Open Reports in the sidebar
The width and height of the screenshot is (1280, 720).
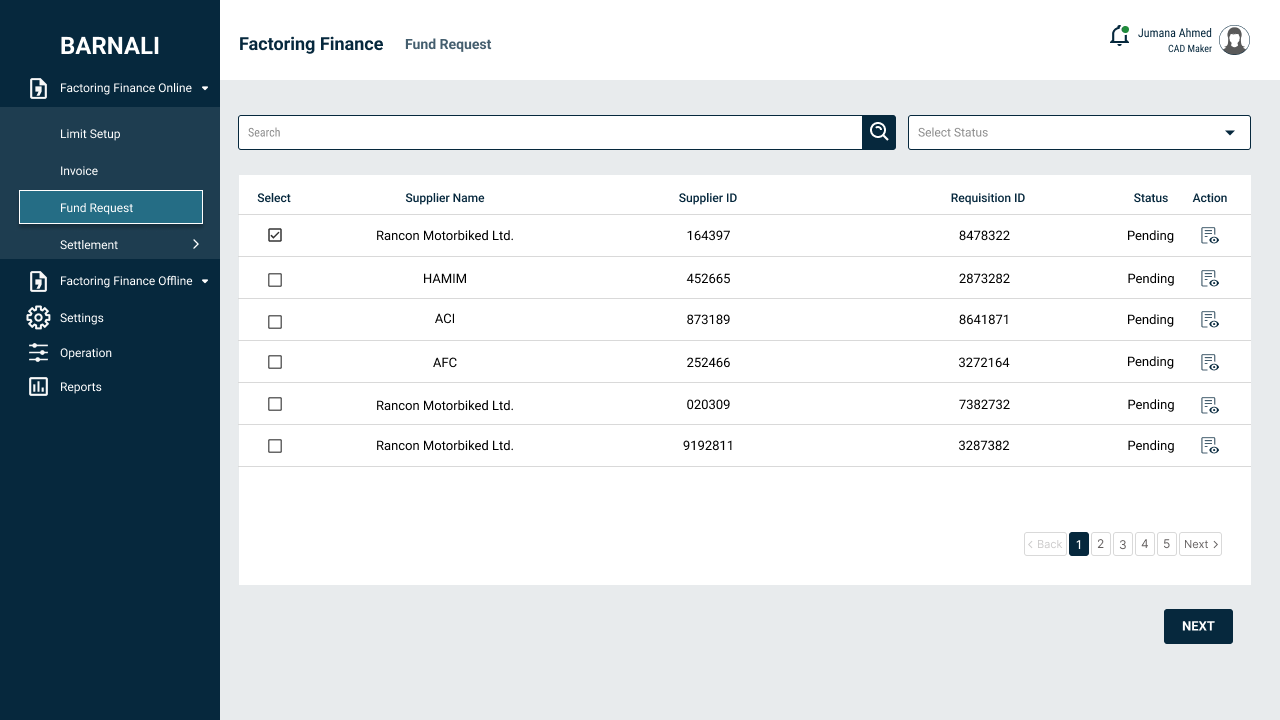tap(81, 387)
